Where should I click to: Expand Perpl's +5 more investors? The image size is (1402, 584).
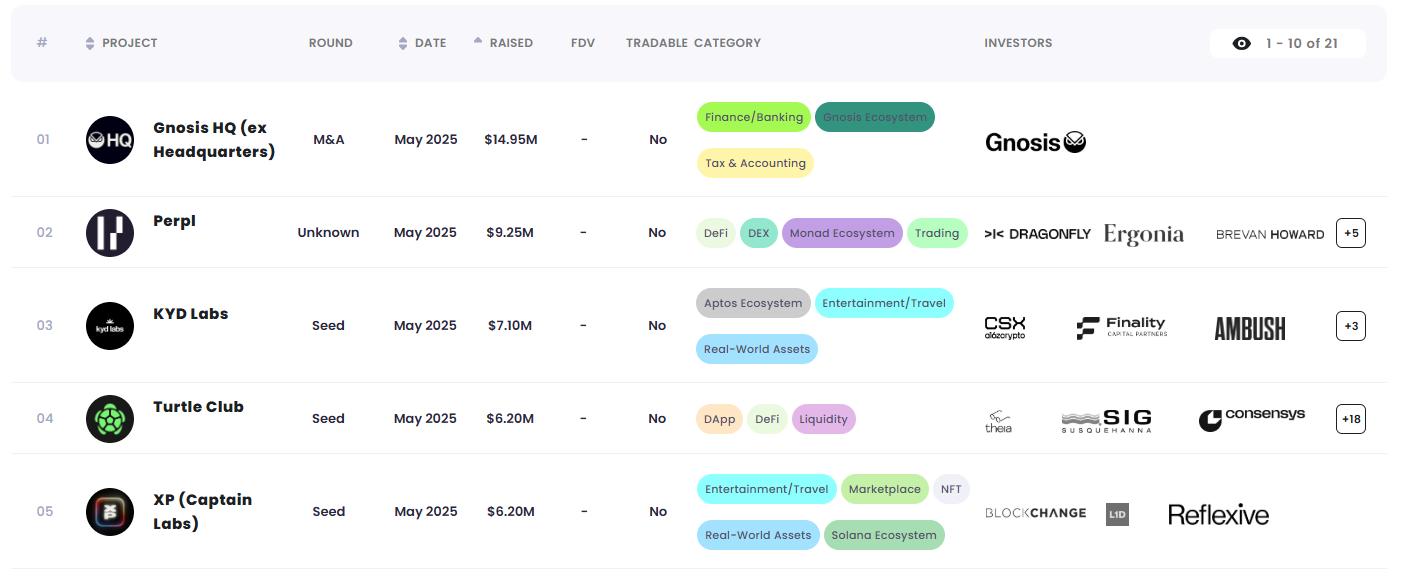(1351, 233)
